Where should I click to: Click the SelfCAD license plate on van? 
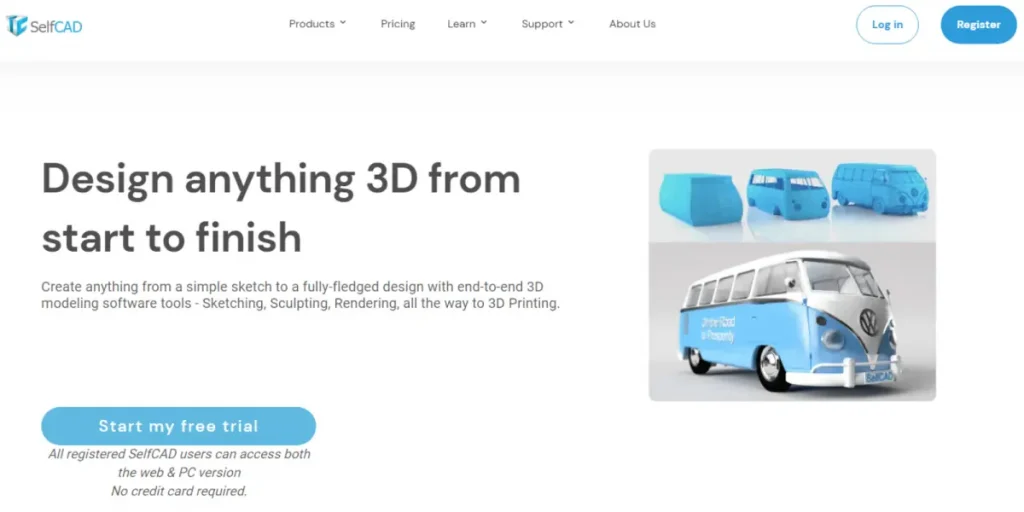pyautogui.click(x=879, y=377)
